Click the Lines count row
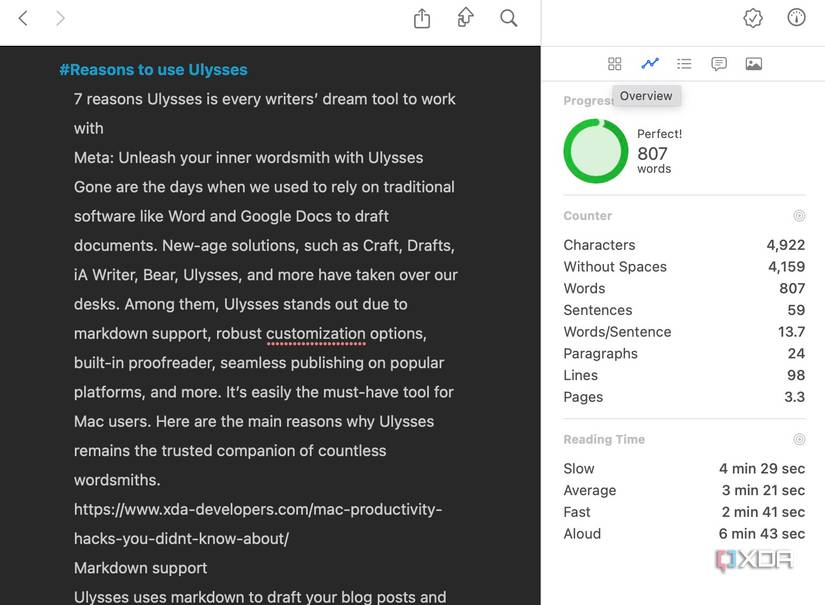This screenshot has height=605, width=825. coord(684,375)
